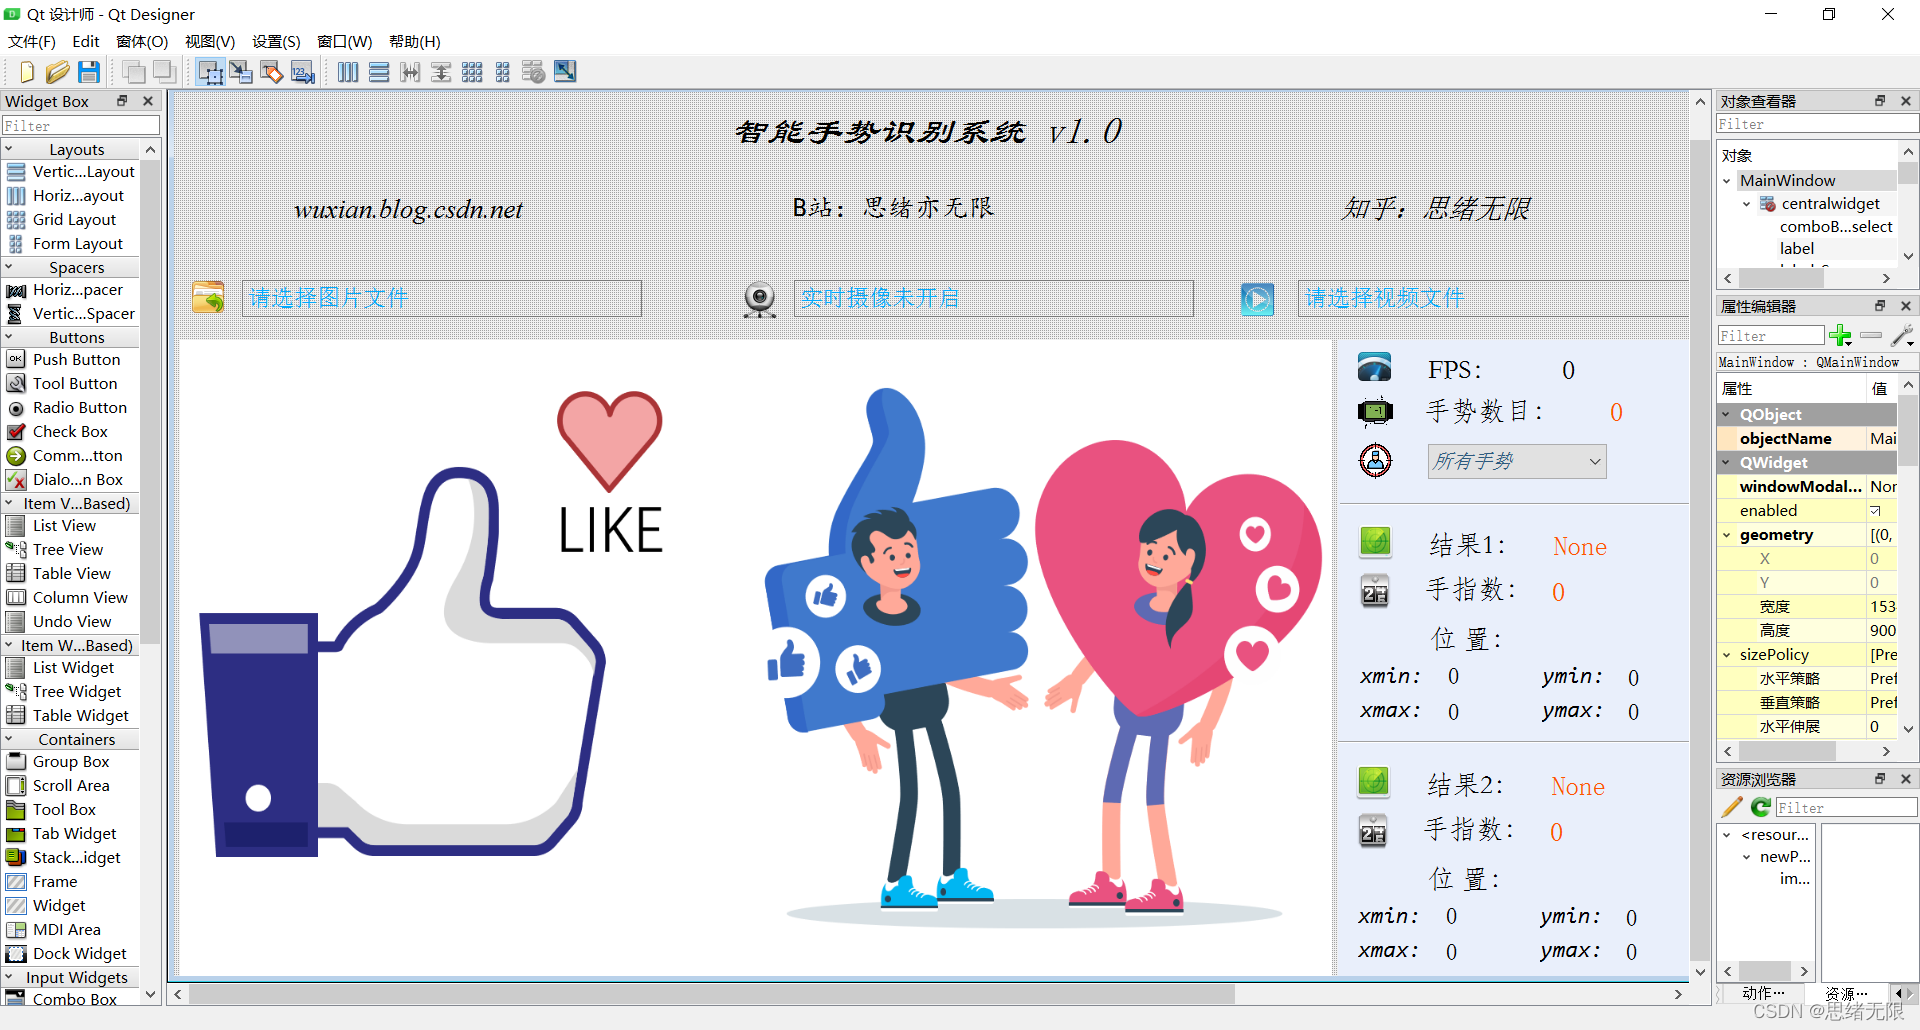Click the yellow folder image file icon
This screenshot has width=1920, height=1030.
click(208, 298)
